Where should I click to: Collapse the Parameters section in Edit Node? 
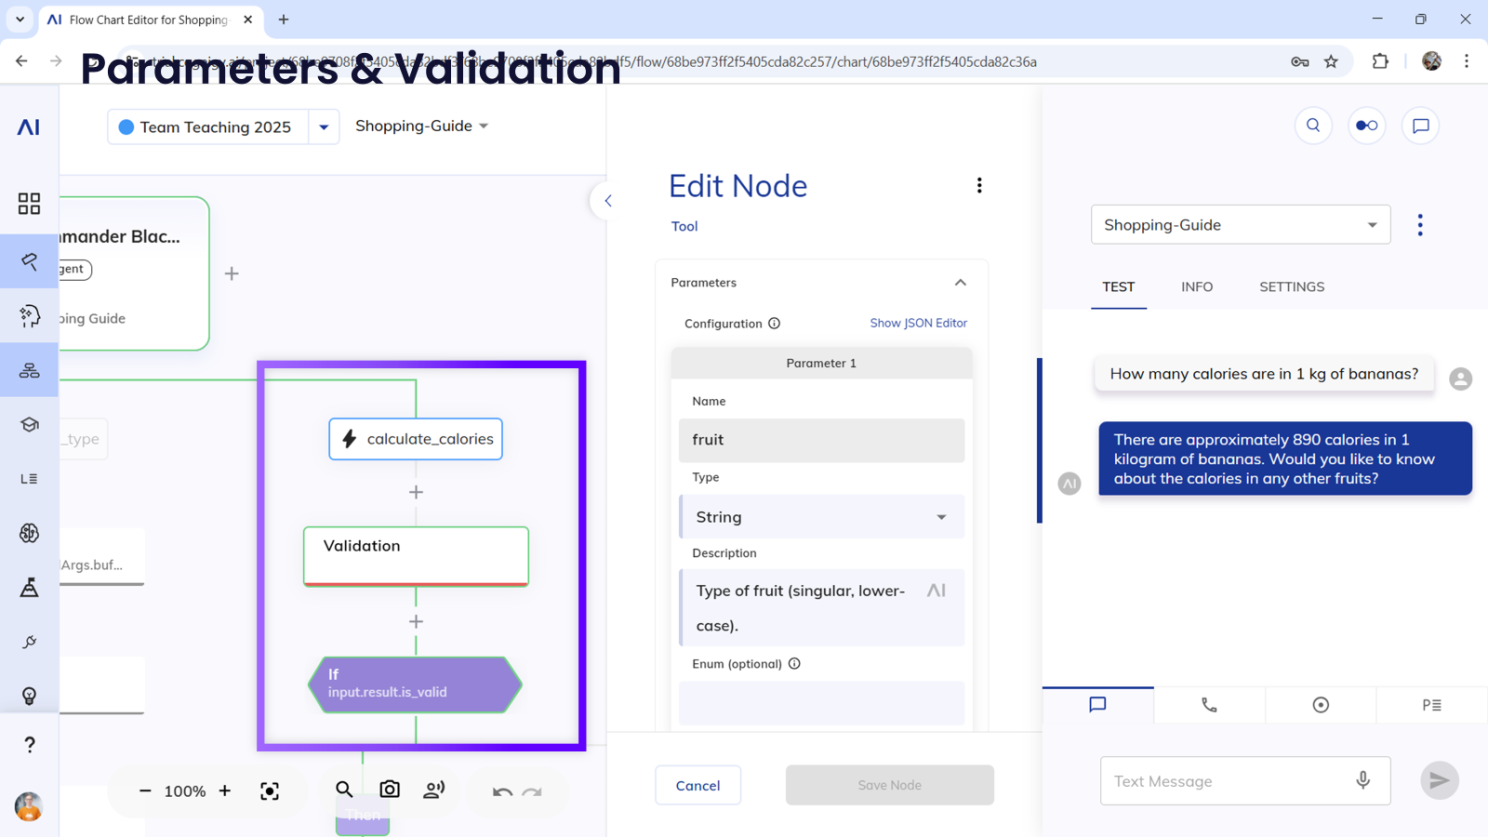959,282
